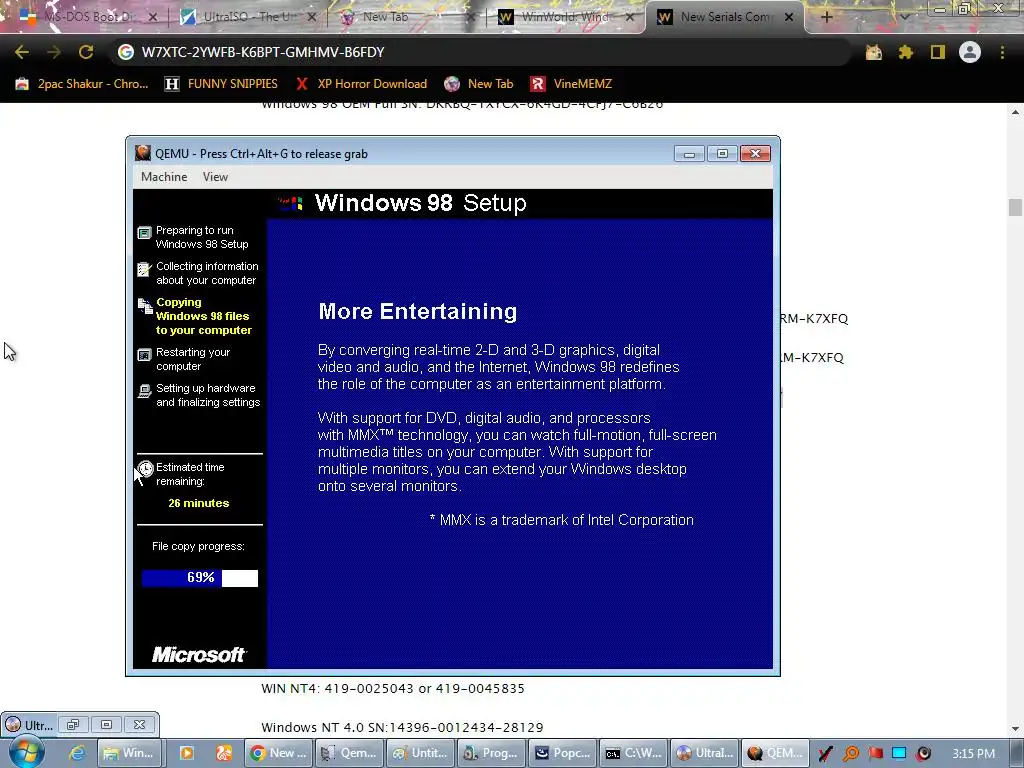This screenshot has width=1024, height=768.
Task: Click the doge extension icon in Chrome
Action: [874, 52]
